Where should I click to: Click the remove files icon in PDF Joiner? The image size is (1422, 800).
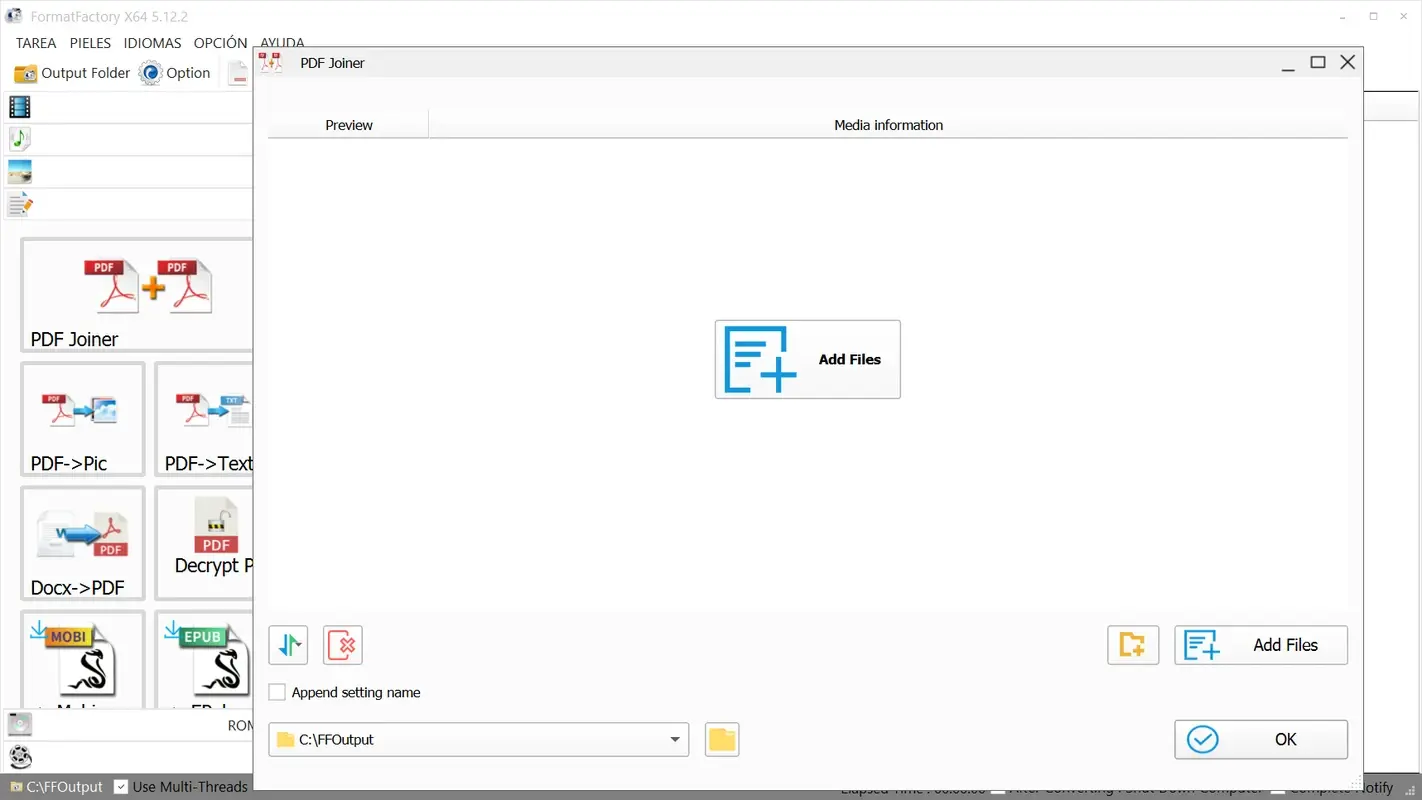[343, 645]
